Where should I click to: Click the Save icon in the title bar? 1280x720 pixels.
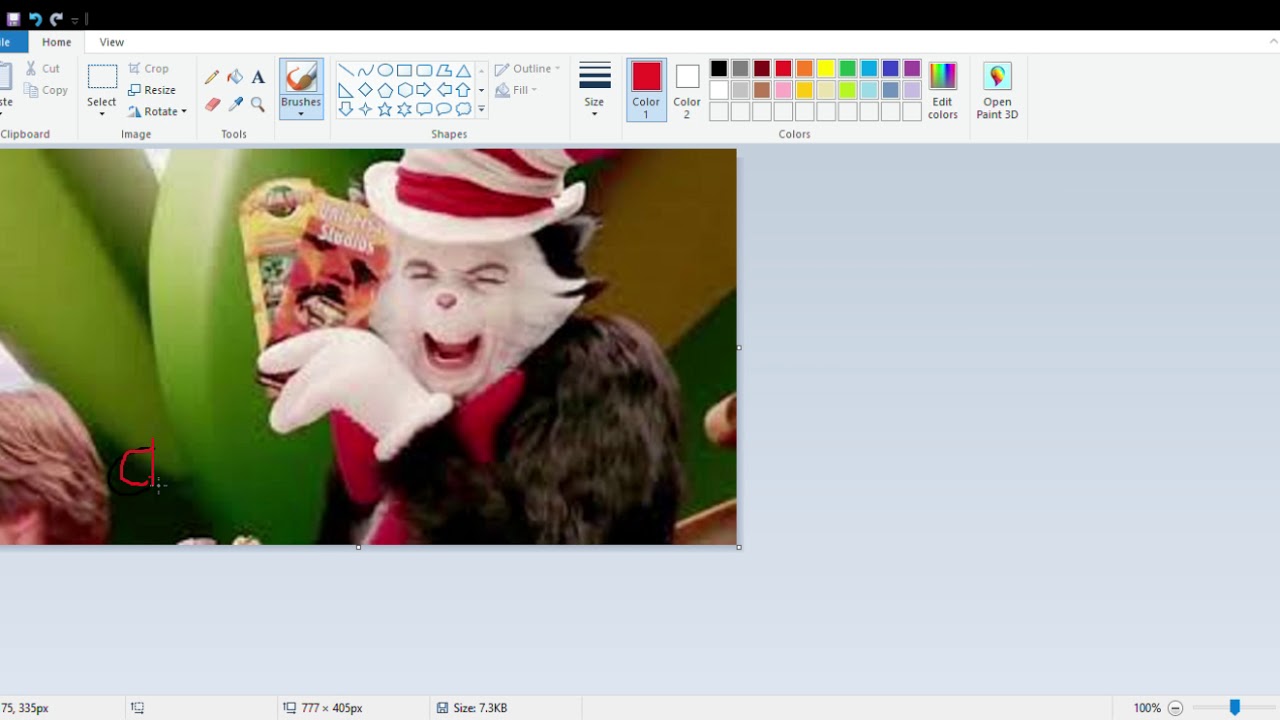[x=14, y=19]
